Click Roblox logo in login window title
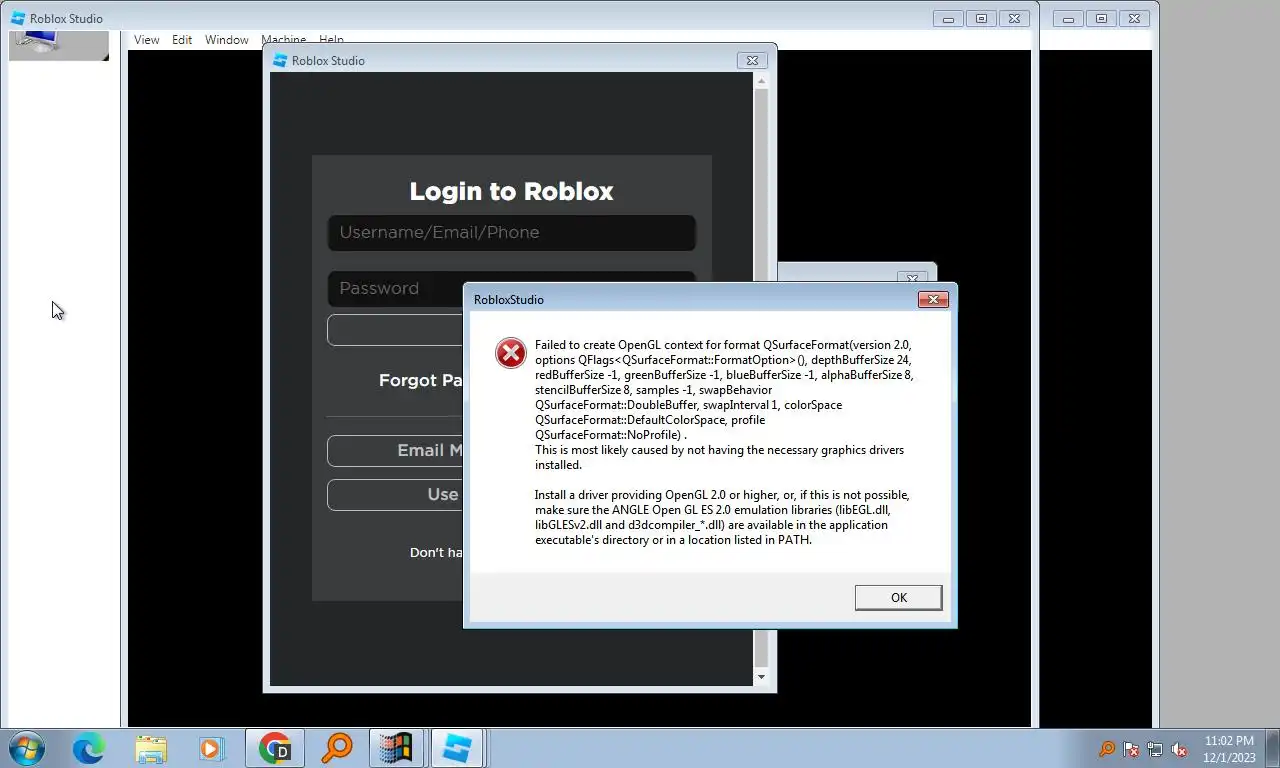 280,60
